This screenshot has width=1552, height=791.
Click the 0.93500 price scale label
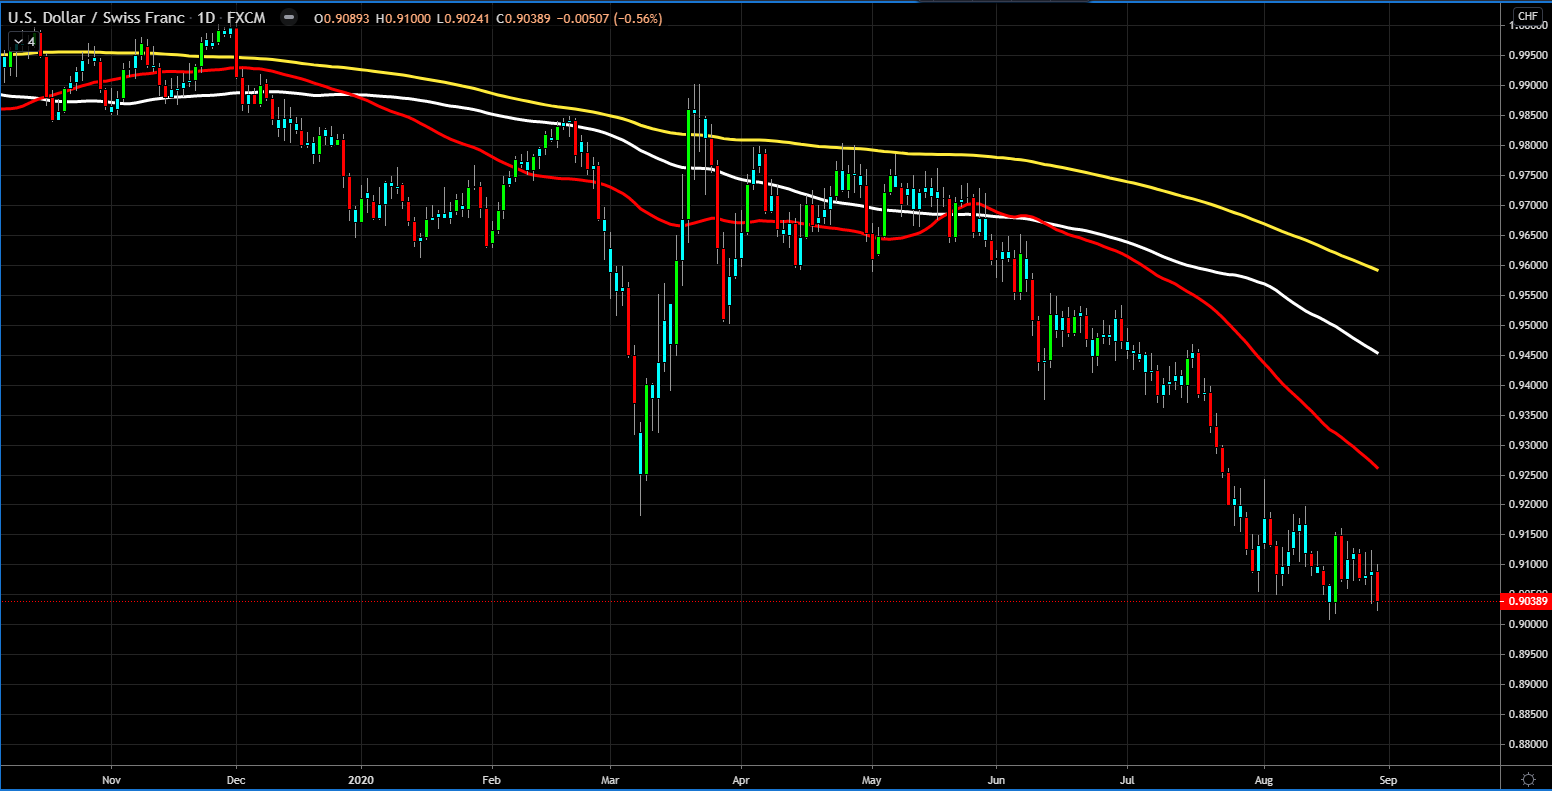tap(1529, 416)
